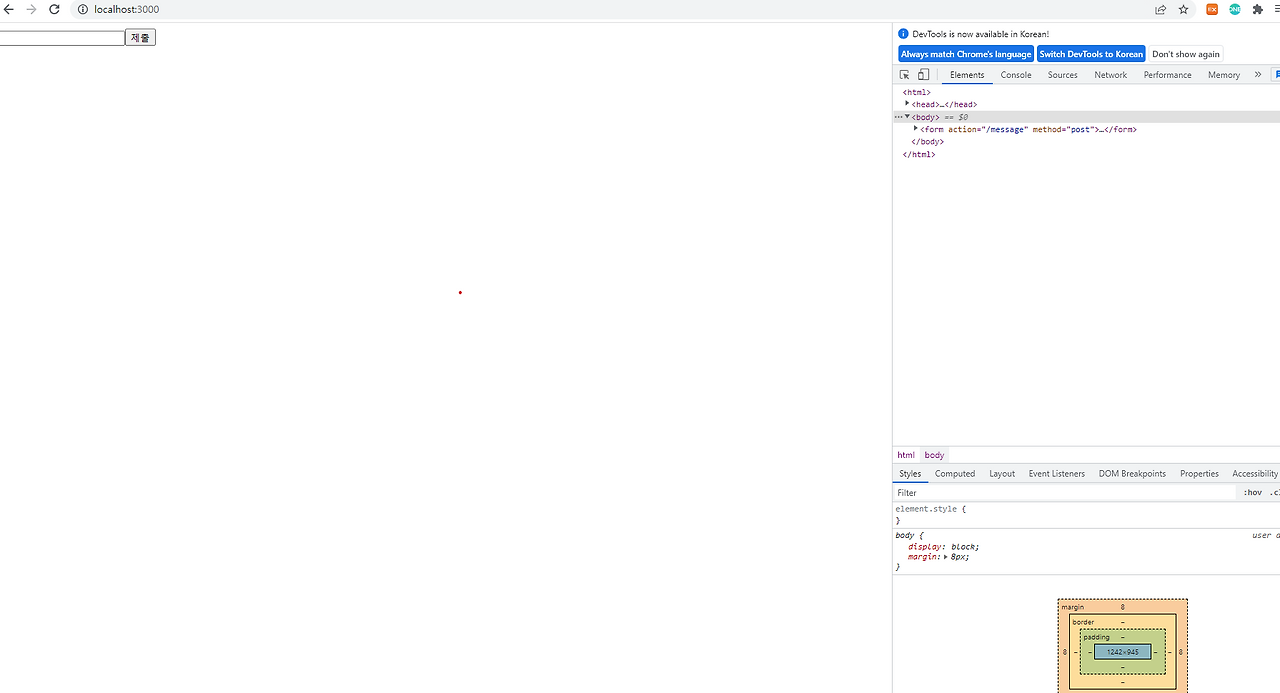Click the display: block declaration
The image size is (1280, 693).
pyautogui.click(x=944, y=547)
